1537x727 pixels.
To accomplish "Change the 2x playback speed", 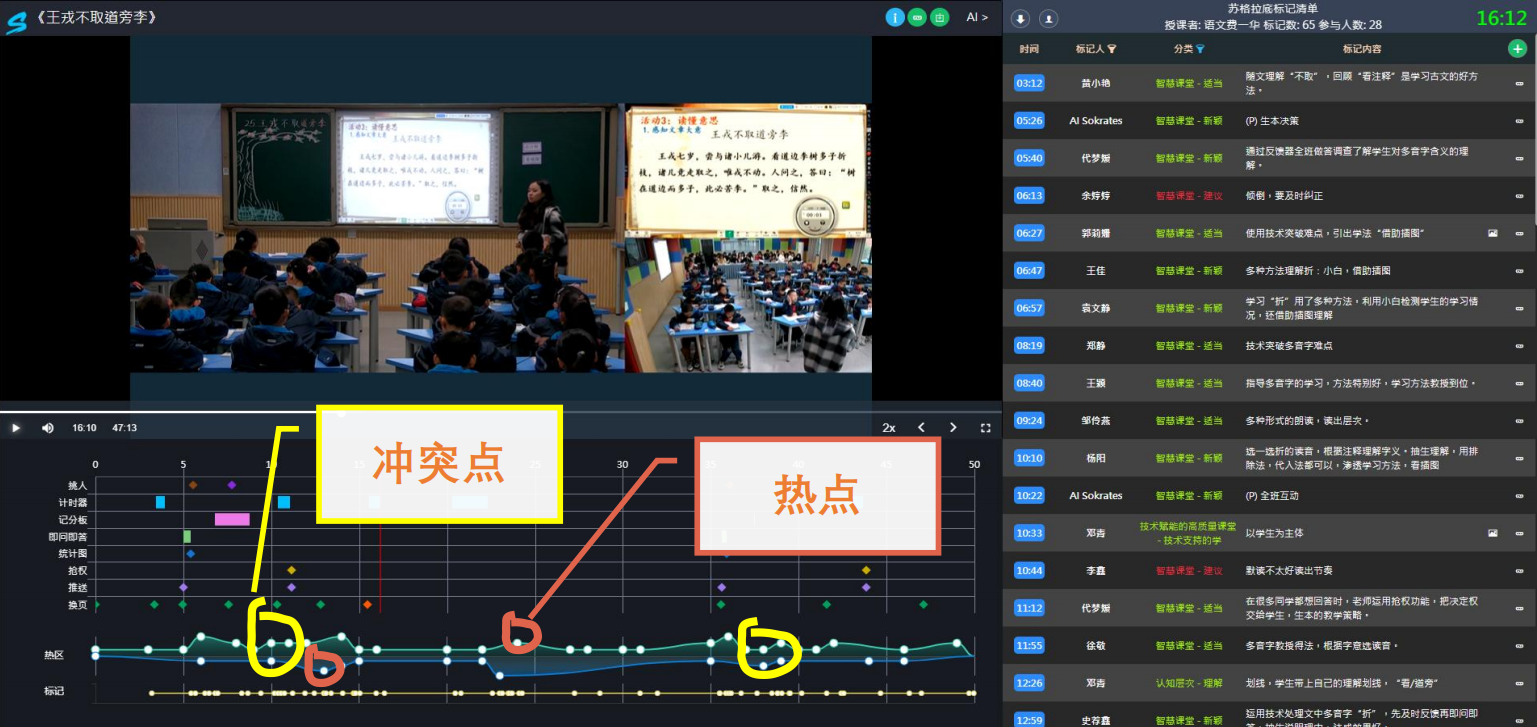I will (x=888, y=428).
